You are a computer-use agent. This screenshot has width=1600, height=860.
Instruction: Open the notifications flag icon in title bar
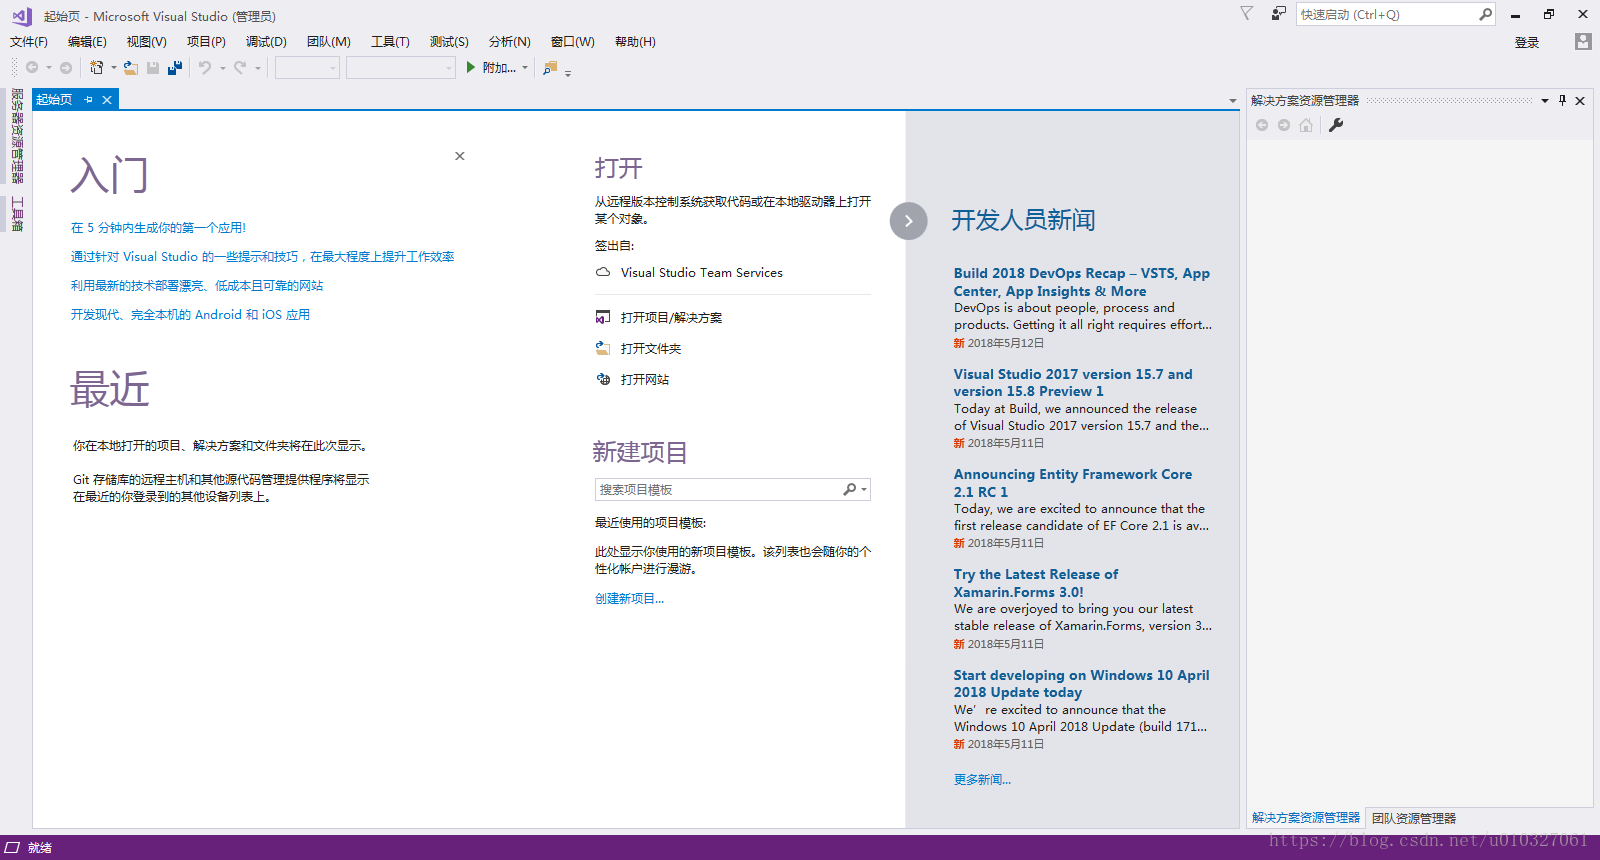1246,14
